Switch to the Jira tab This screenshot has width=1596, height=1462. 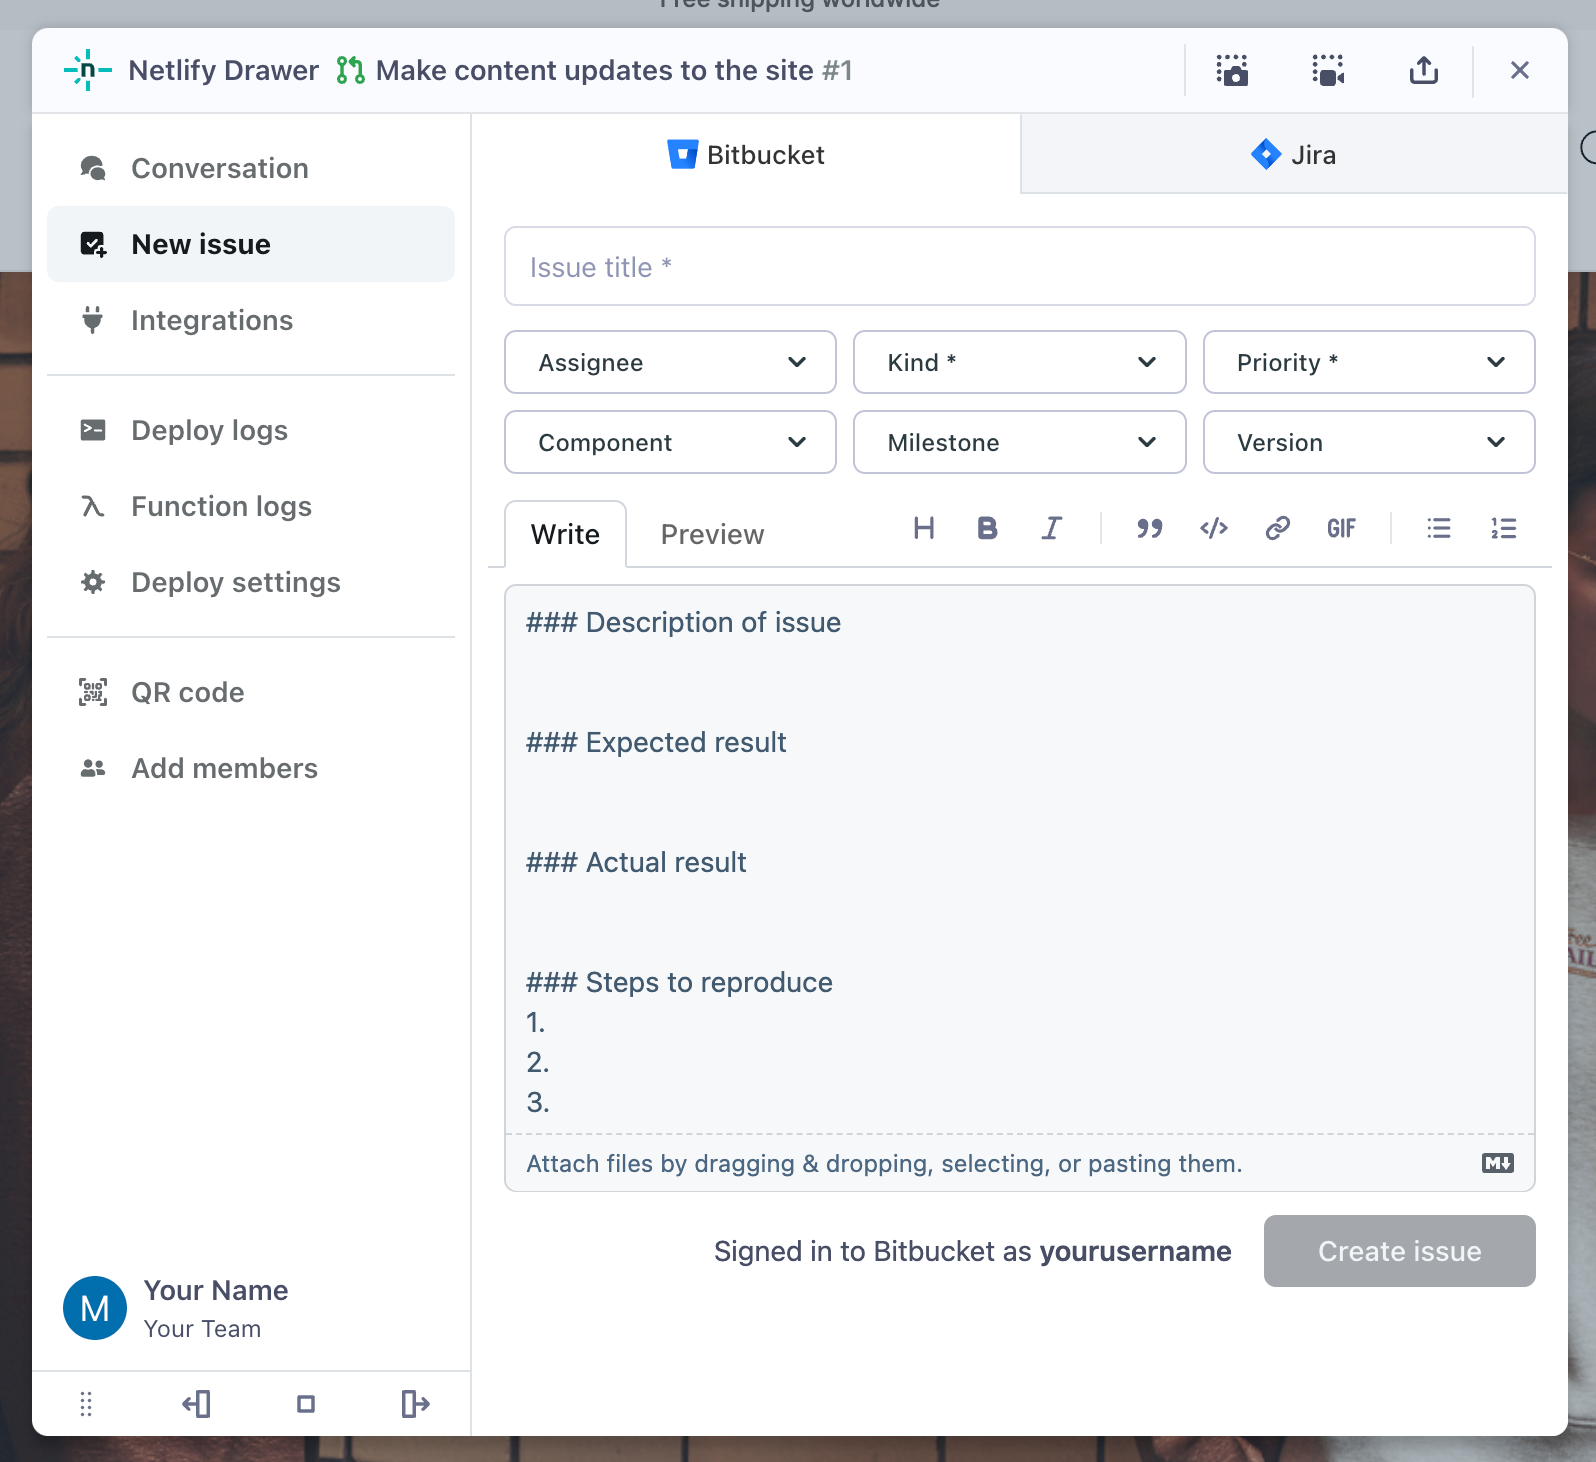(x=1294, y=154)
